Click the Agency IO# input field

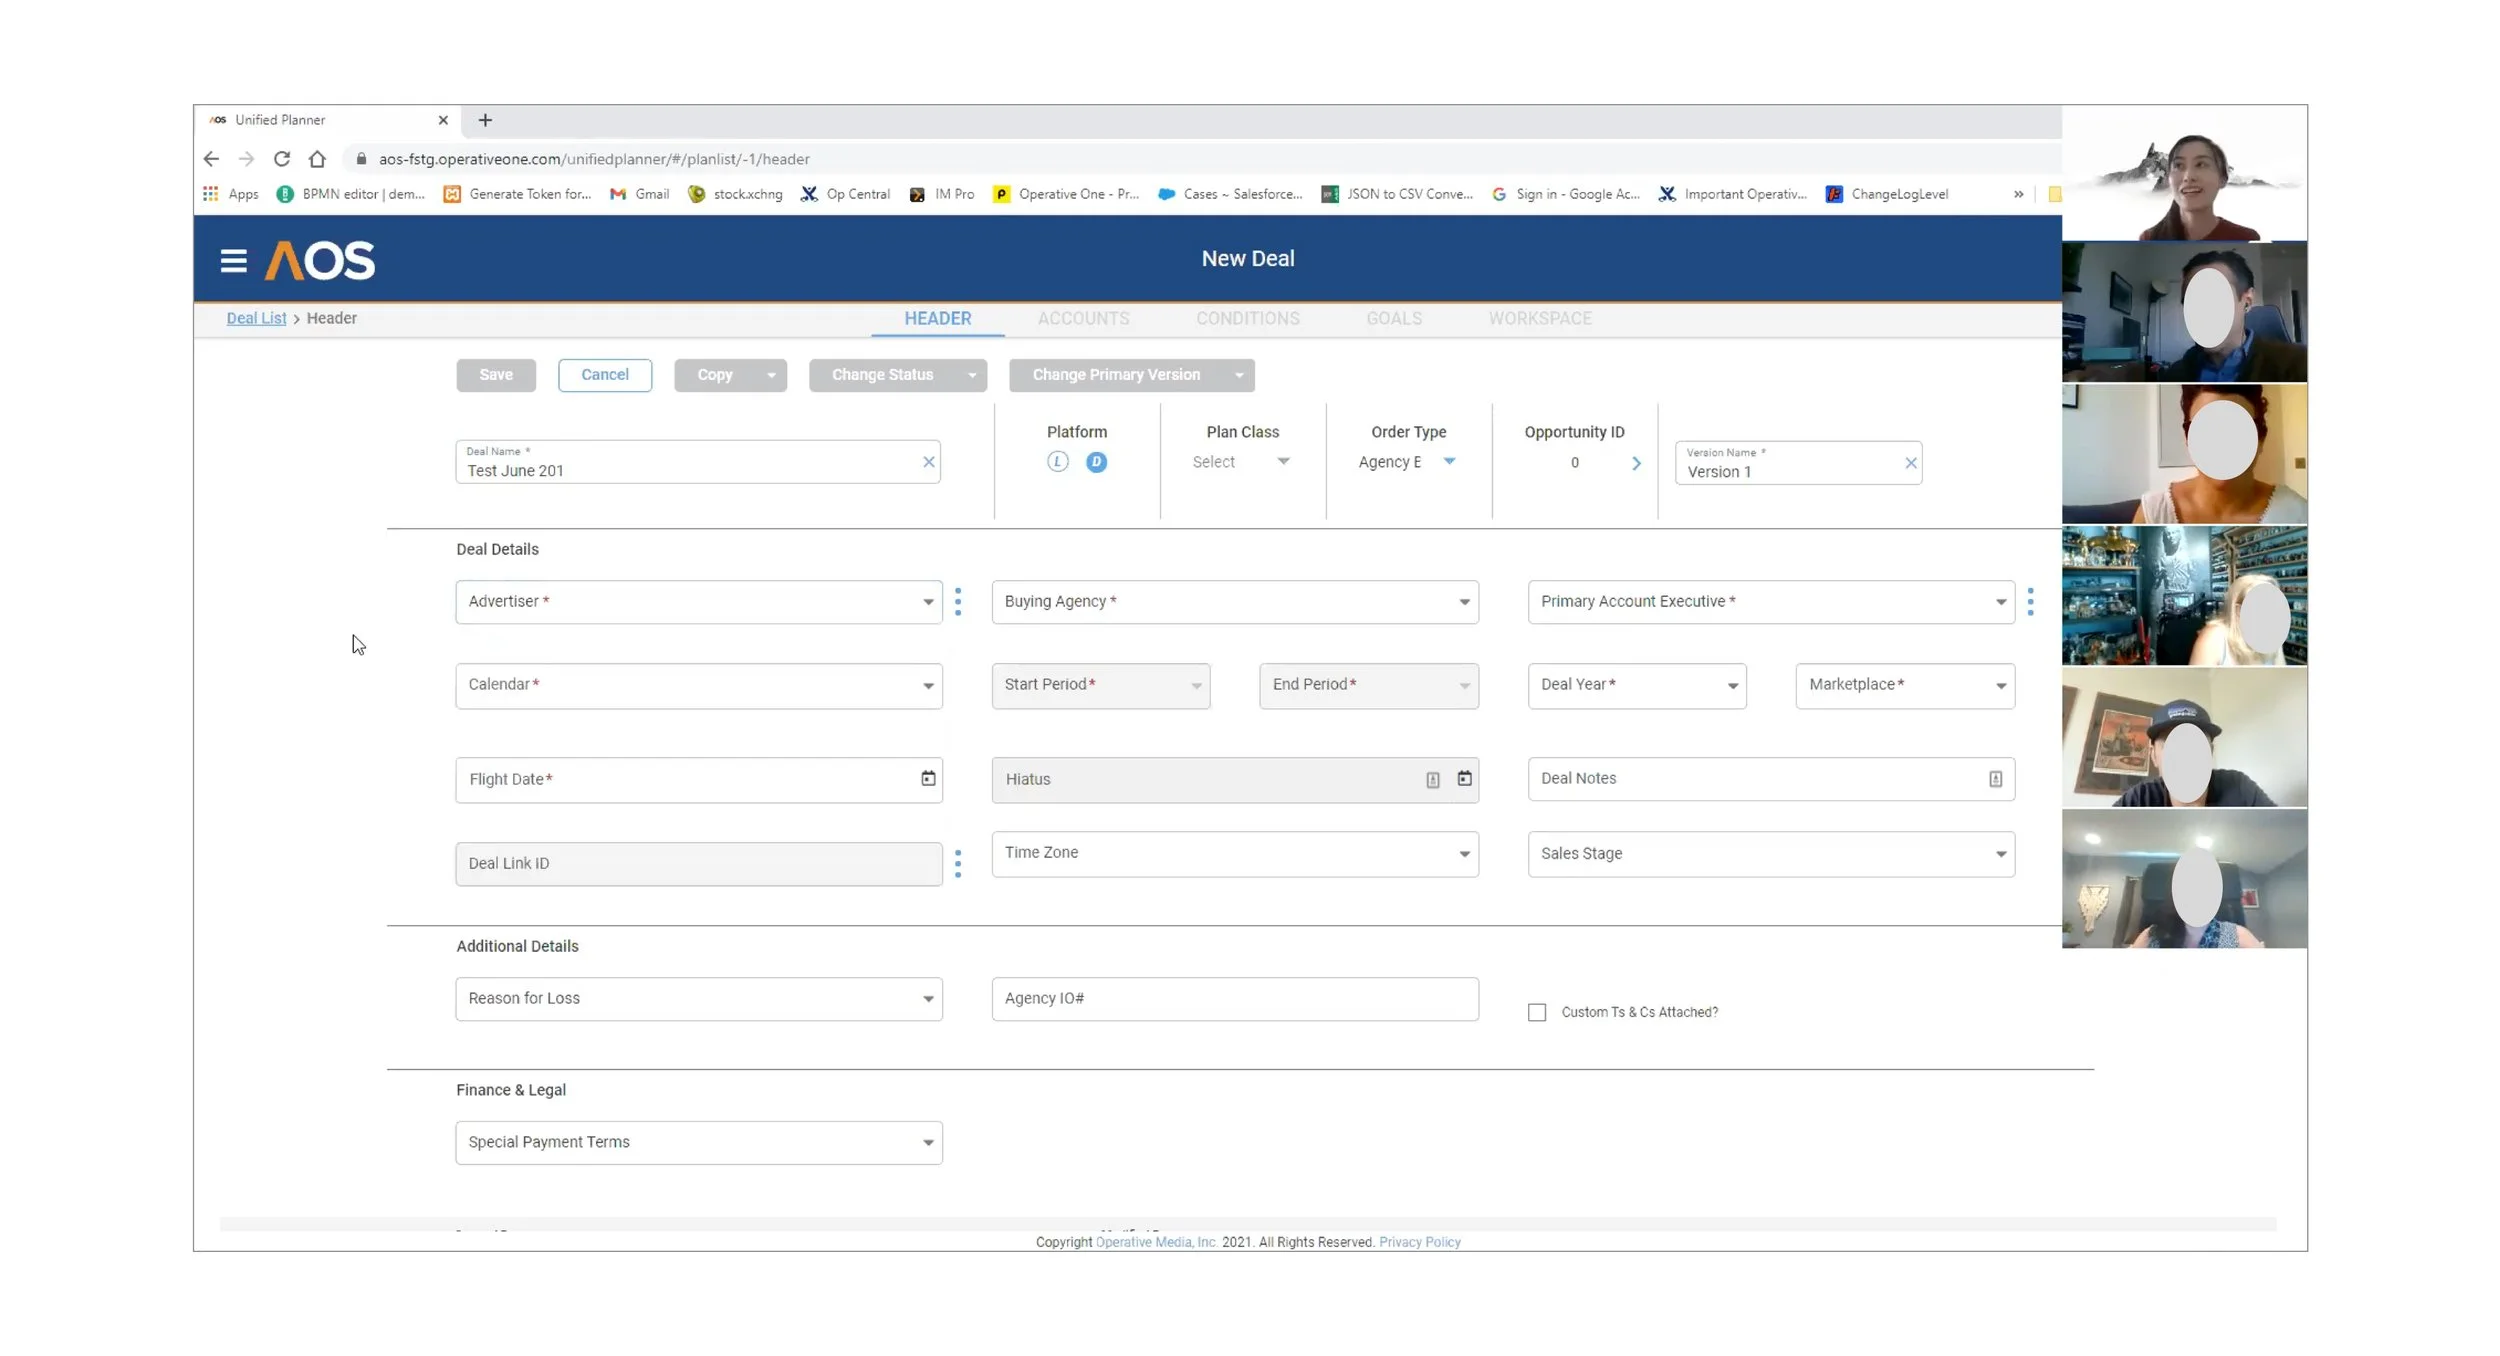(1234, 998)
